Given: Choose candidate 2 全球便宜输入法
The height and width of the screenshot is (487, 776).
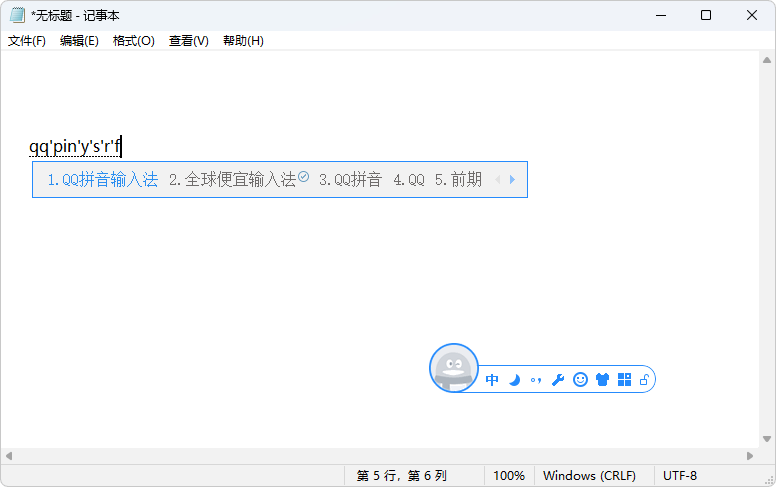Looking at the screenshot, I should pyautogui.click(x=233, y=180).
